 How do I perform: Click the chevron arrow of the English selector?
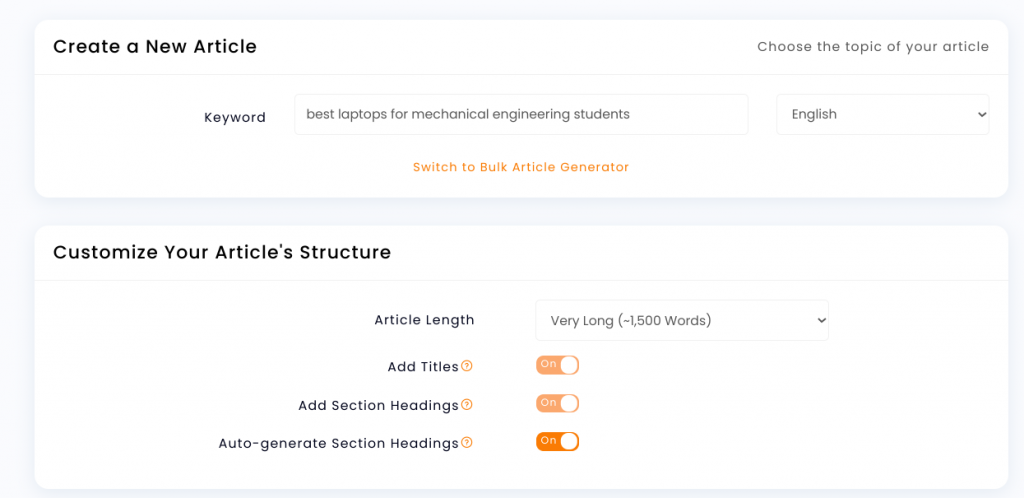point(981,115)
